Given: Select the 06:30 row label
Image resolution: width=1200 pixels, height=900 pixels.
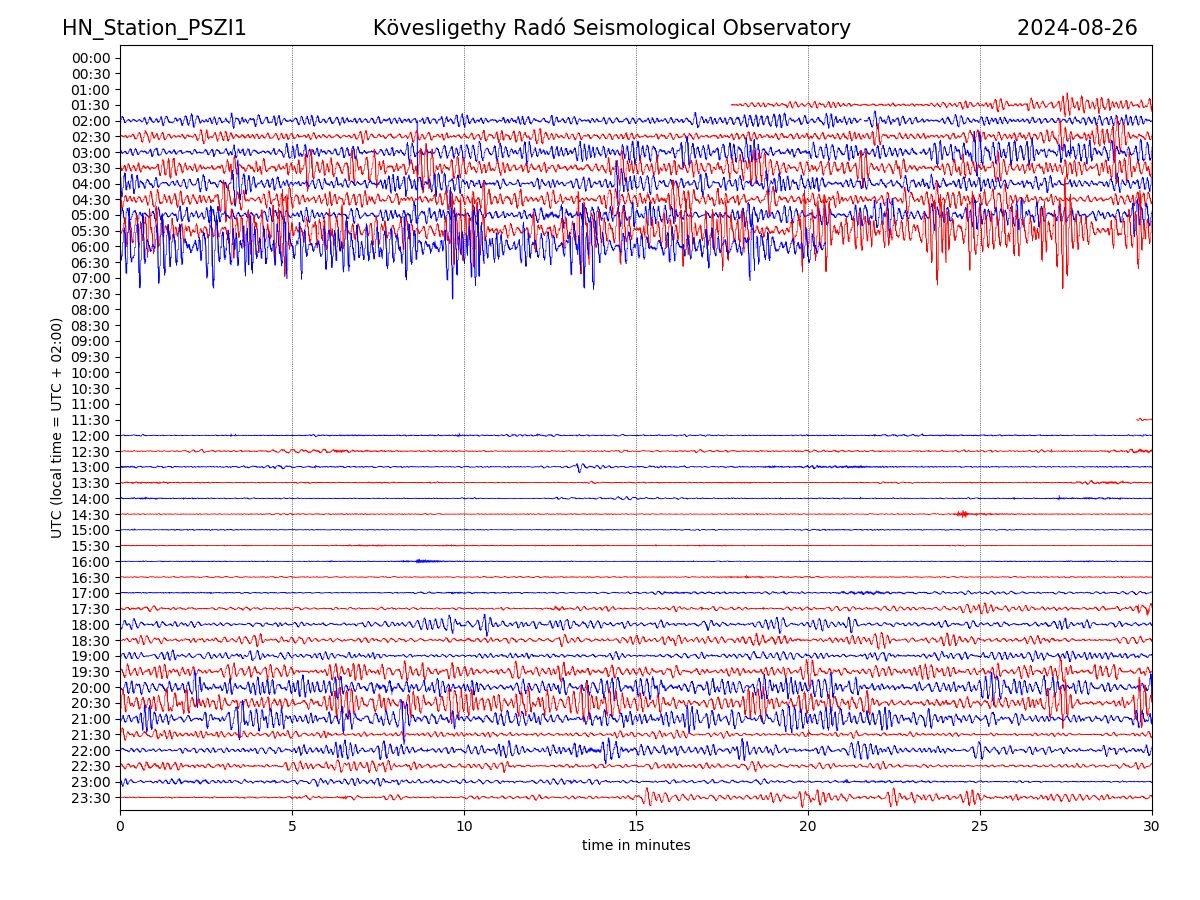Looking at the screenshot, I should (x=90, y=263).
